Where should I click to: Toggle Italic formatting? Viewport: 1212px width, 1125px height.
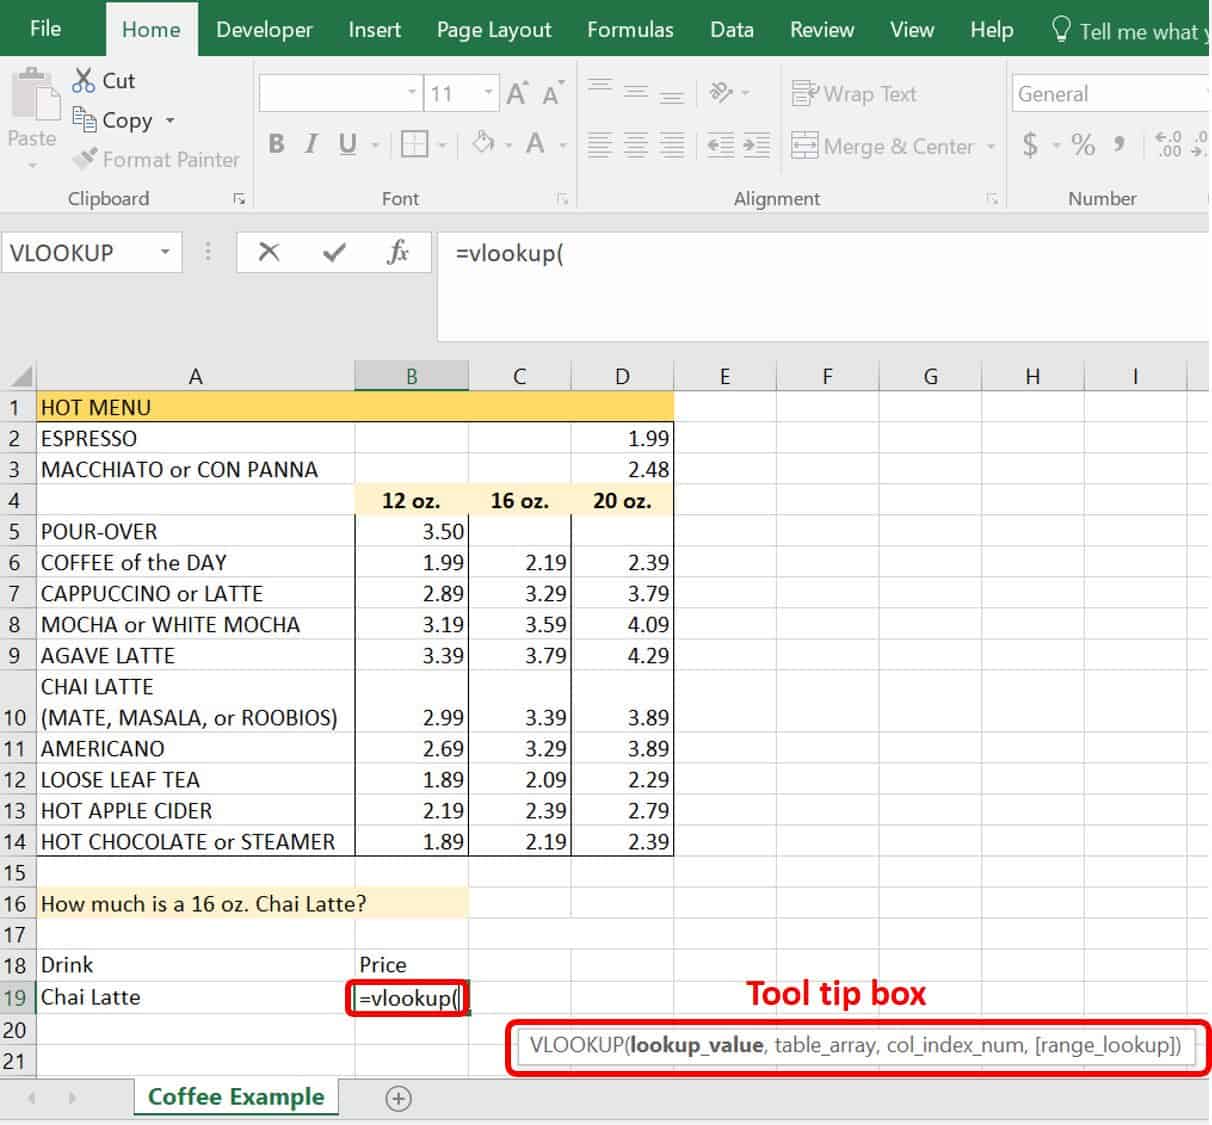click(311, 145)
